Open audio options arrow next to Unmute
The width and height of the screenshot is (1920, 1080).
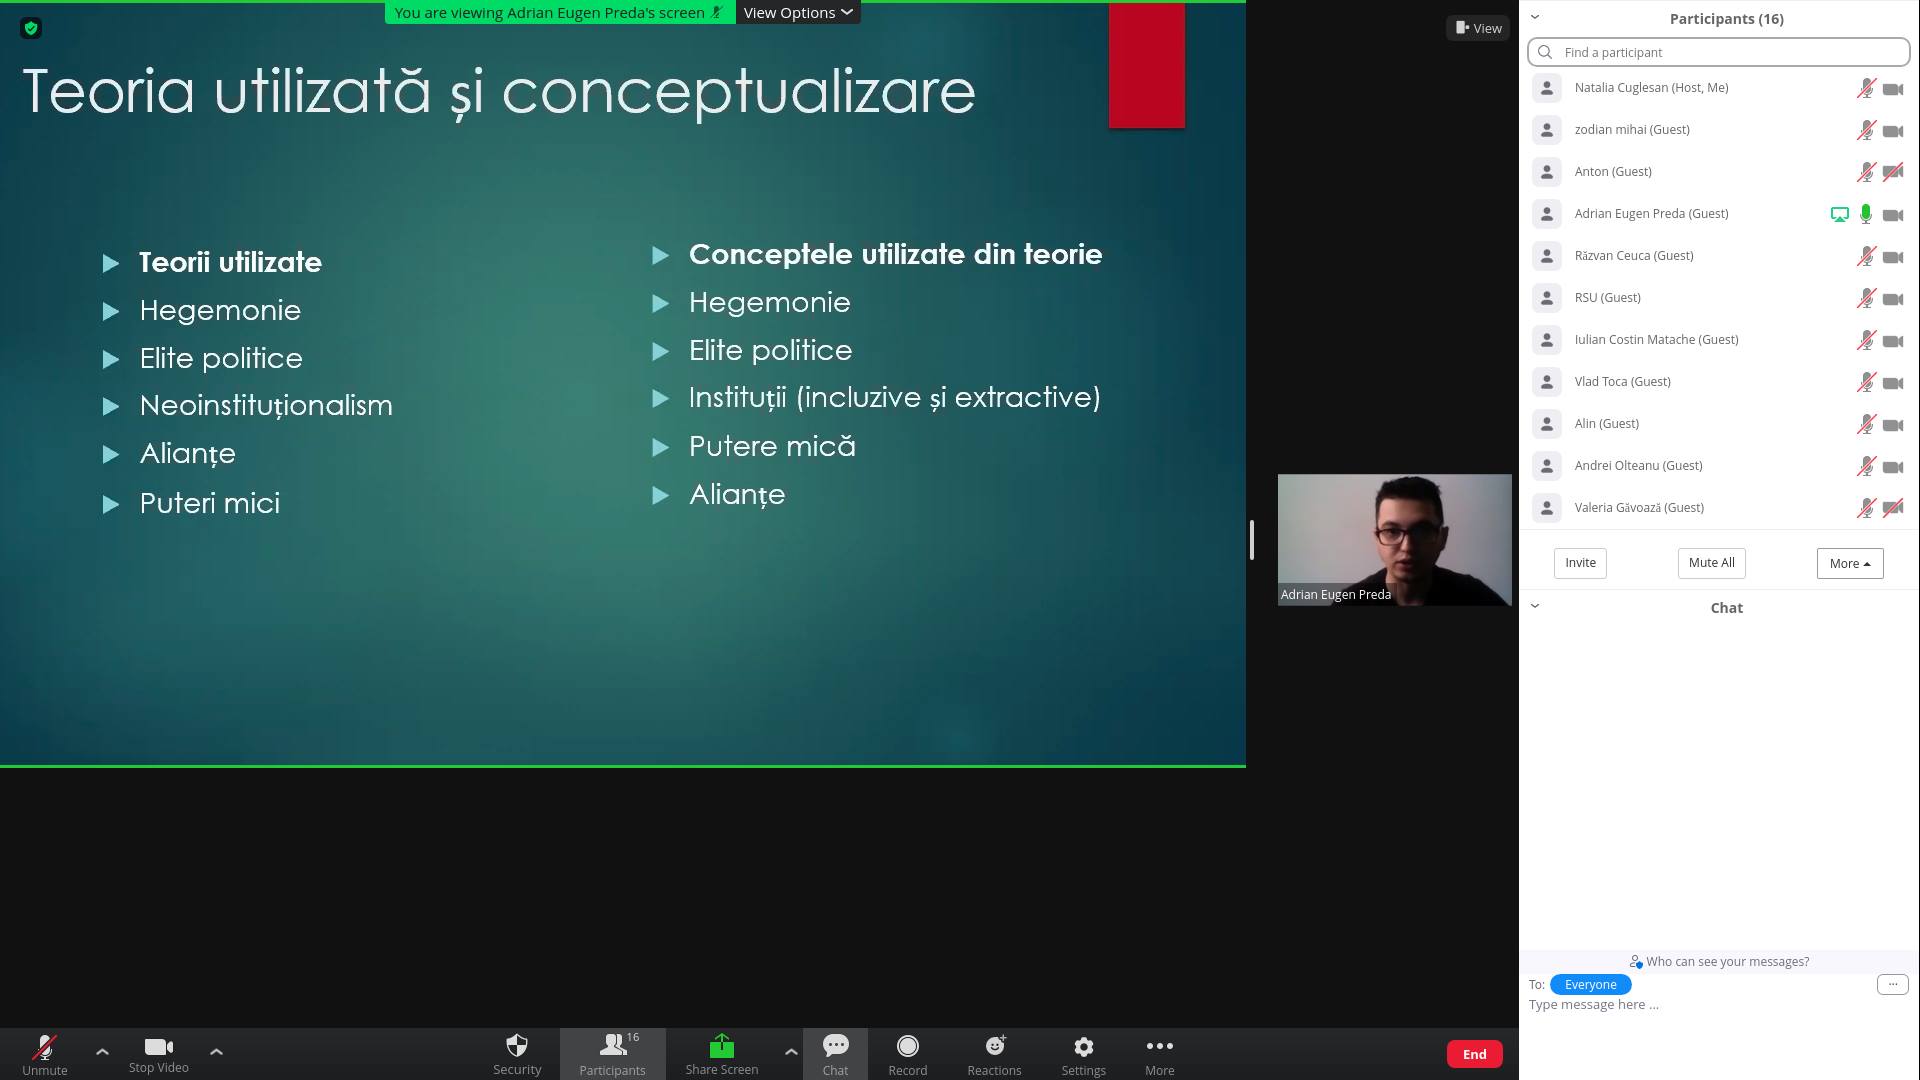tap(102, 1051)
